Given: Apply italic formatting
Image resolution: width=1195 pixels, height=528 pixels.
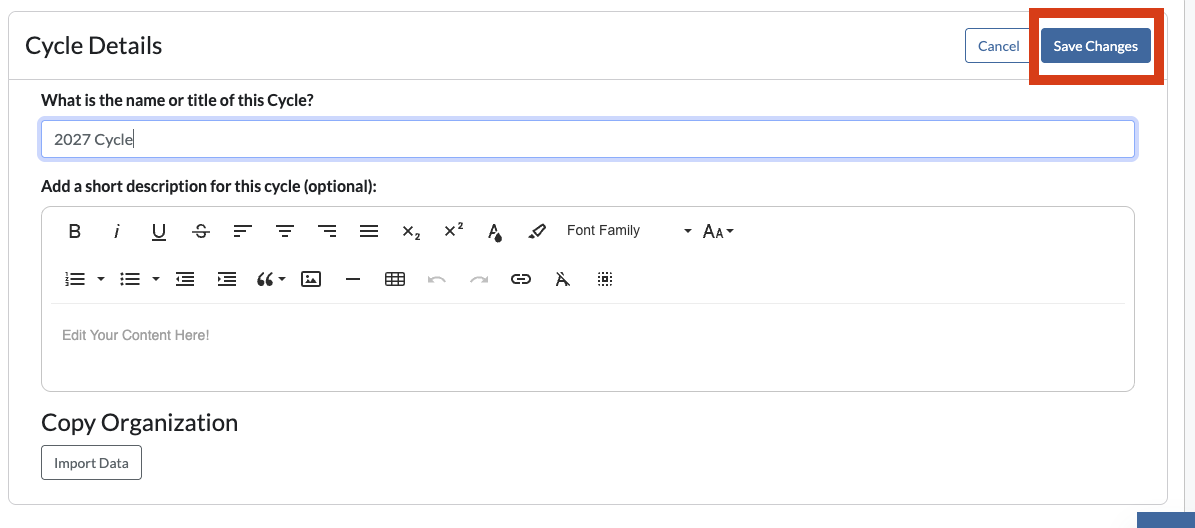Looking at the screenshot, I should click(x=117, y=231).
